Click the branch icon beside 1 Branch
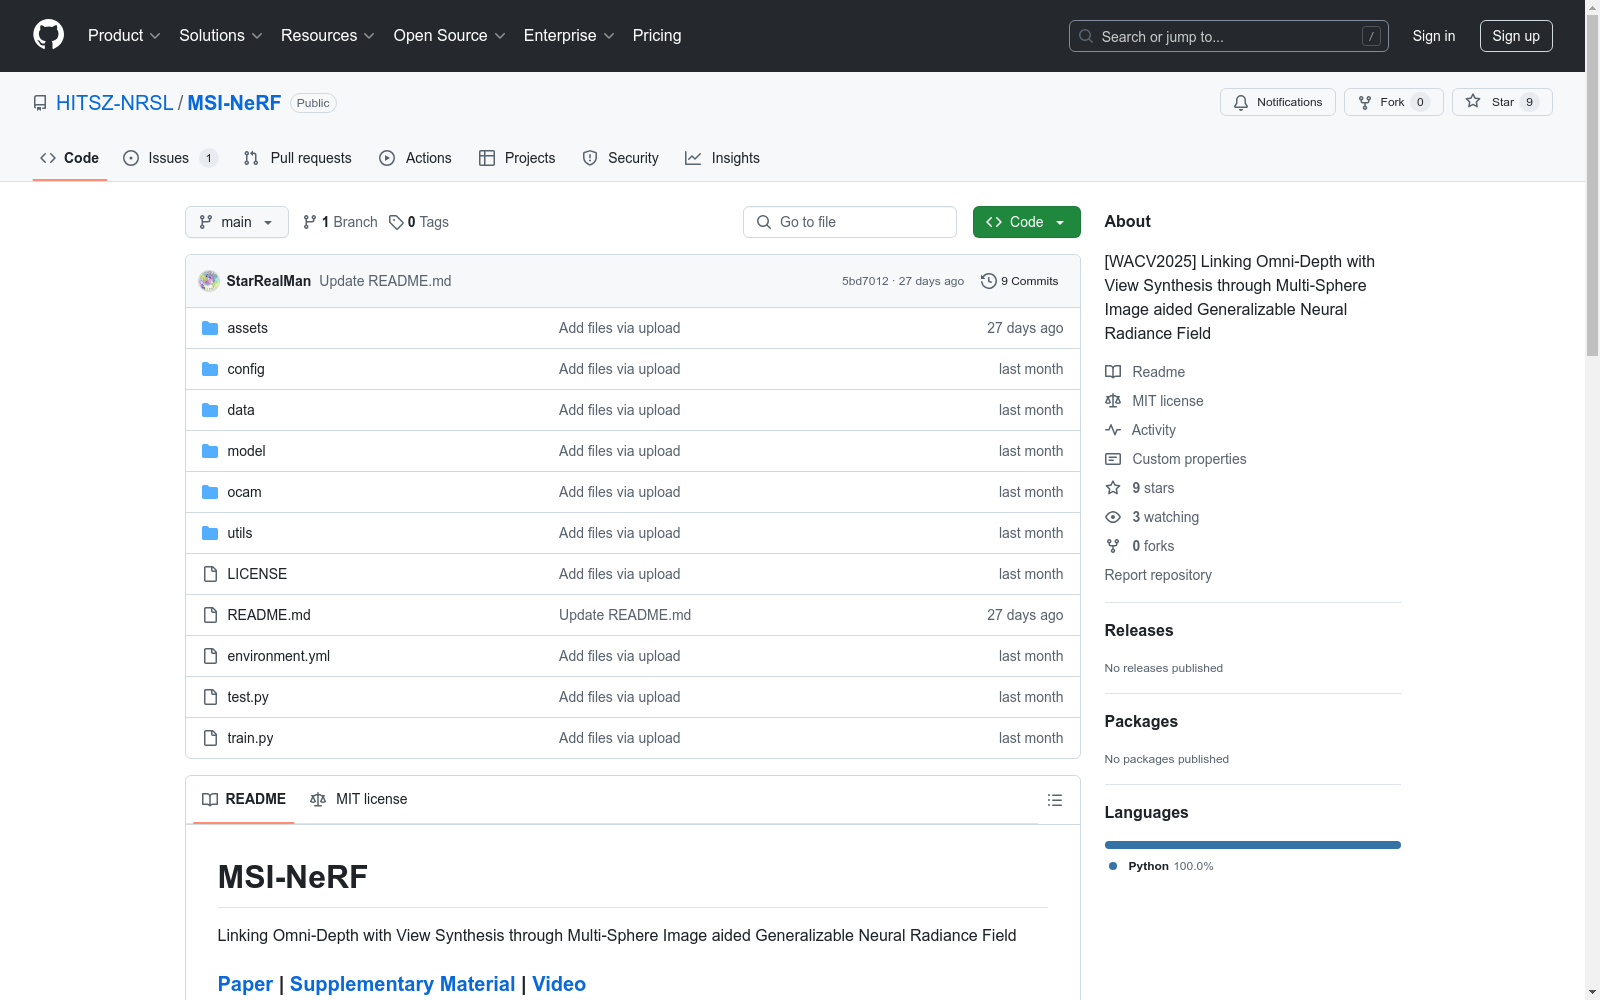 click(310, 222)
